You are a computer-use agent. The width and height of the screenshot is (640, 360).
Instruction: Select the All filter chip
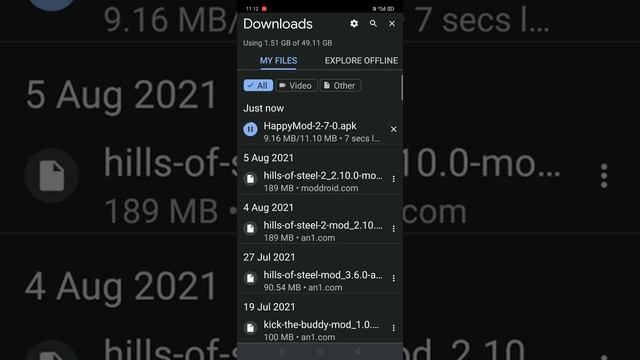(258, 85)
